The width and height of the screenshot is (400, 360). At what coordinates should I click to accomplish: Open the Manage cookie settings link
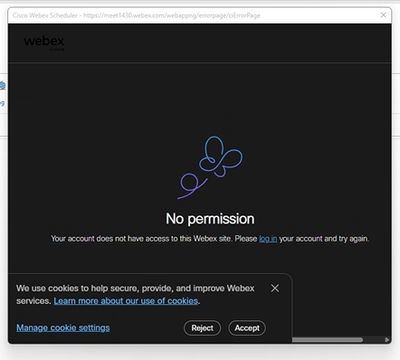click(x=63, y=328)
